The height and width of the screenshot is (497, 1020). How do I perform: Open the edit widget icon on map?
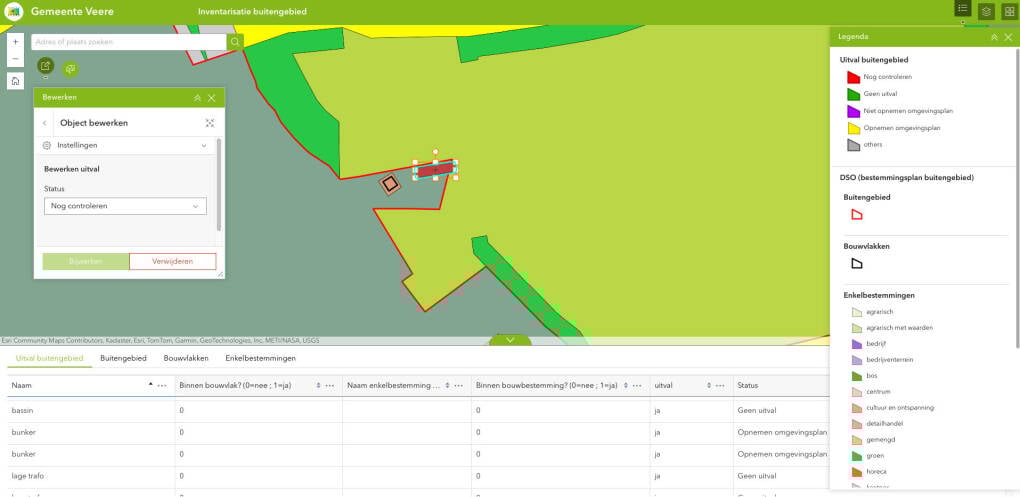pos(46,66)
